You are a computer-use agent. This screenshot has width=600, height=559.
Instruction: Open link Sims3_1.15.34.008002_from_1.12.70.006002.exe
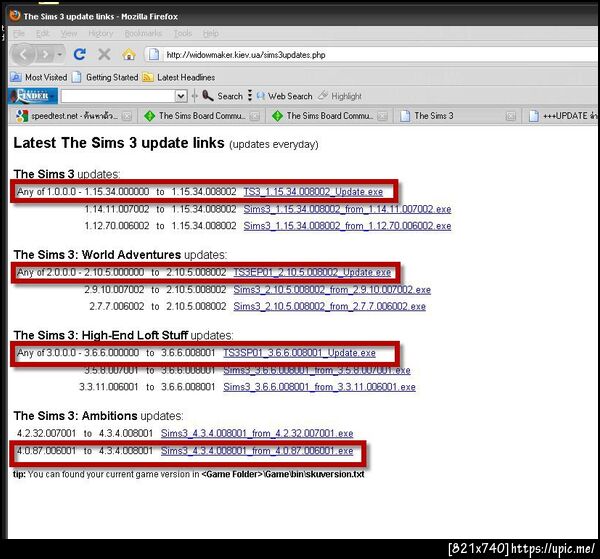click(347, 226)
